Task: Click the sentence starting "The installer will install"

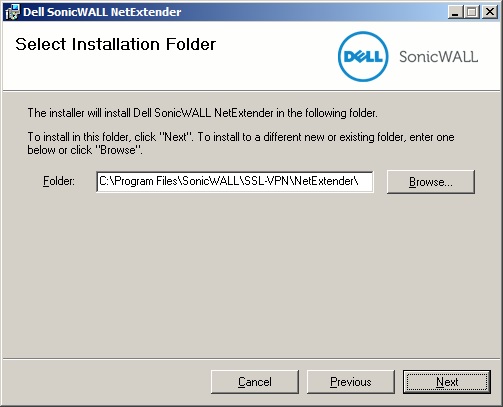Action: point(202,113)
